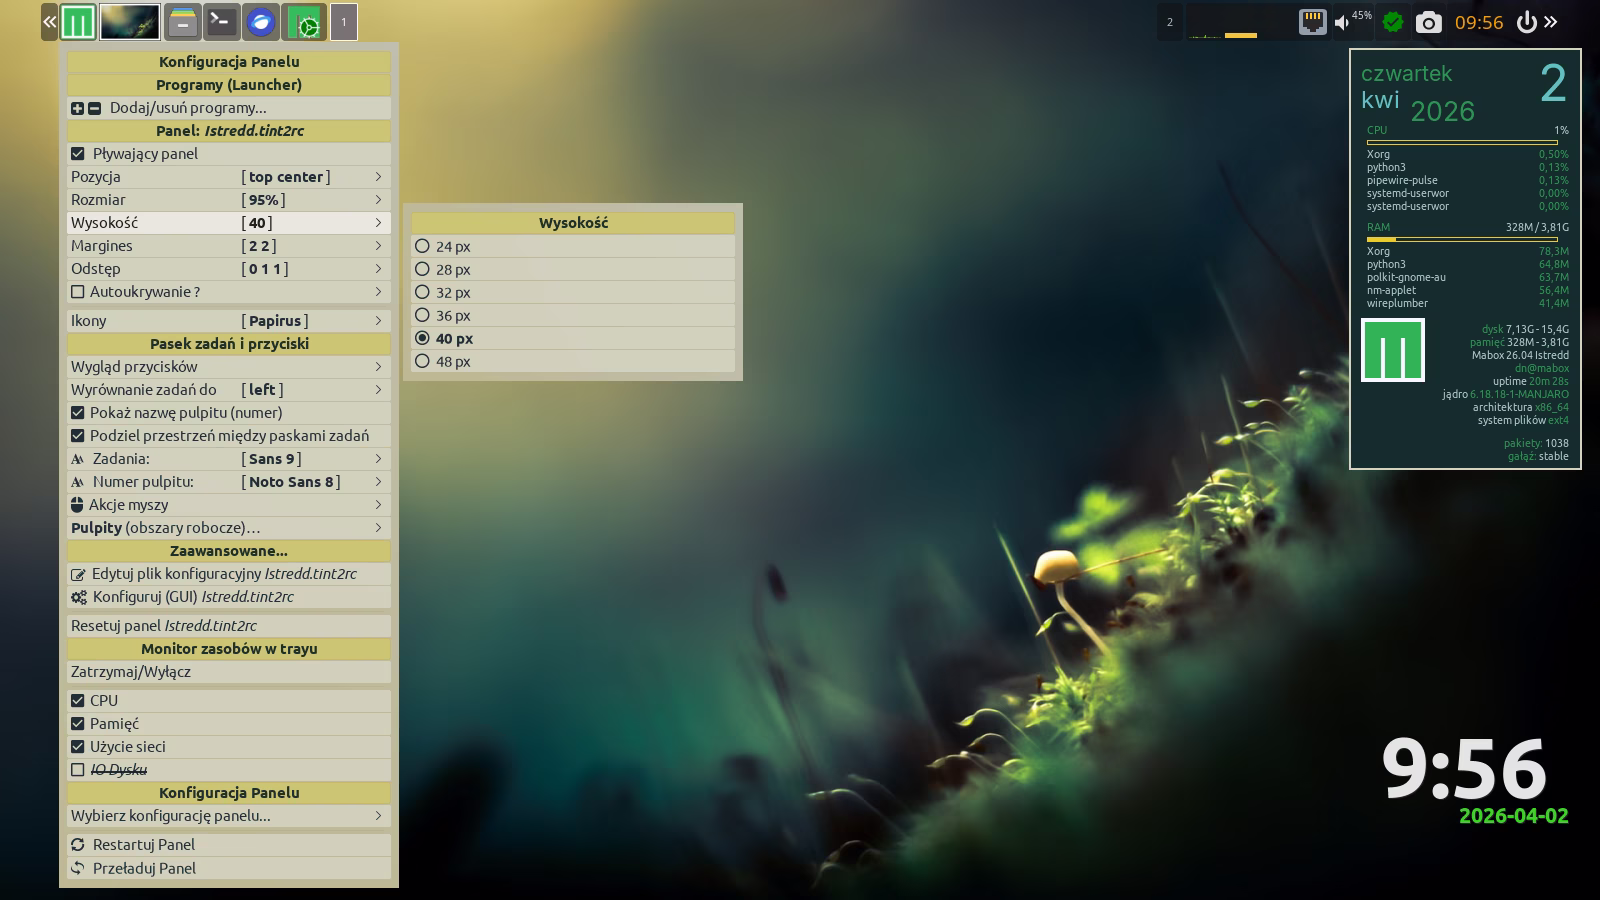This screenshot has height=900, width=1600.
Task: Click the volume speaker icon
Action: click(x=1342, y=22)
